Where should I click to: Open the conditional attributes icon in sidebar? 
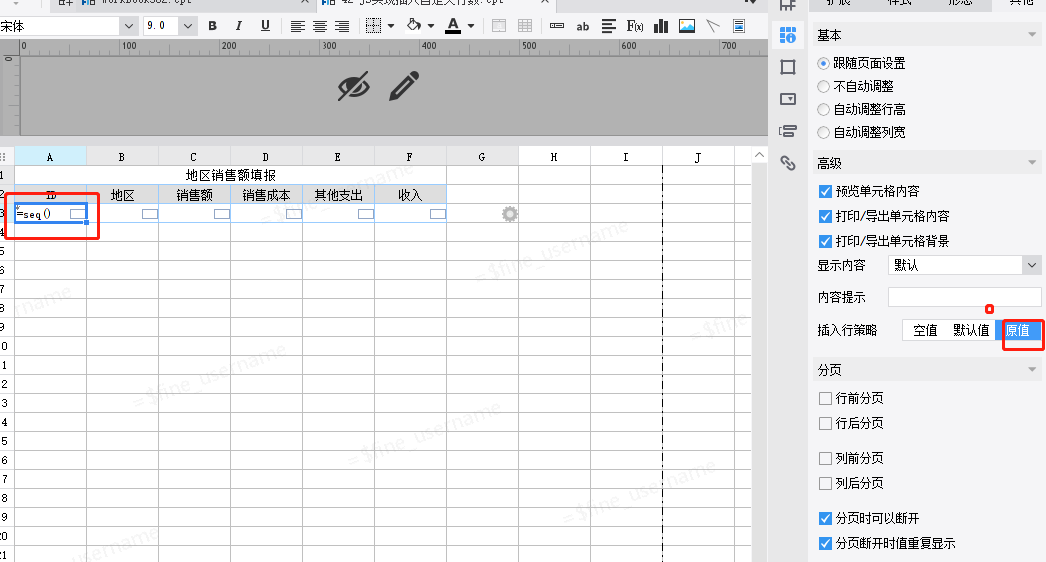coord(788,131)
